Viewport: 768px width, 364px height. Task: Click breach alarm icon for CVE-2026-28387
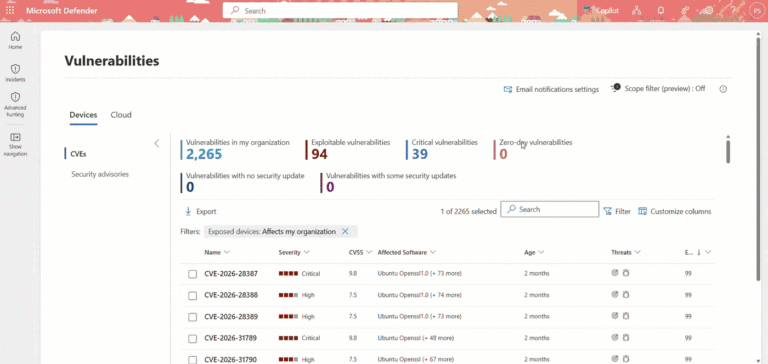[626, 273]
